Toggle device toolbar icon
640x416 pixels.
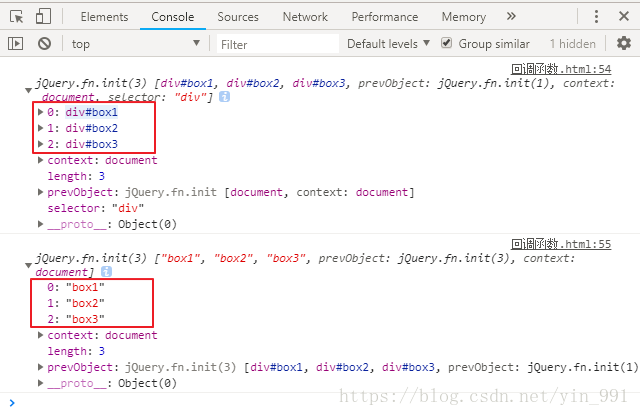43,17
